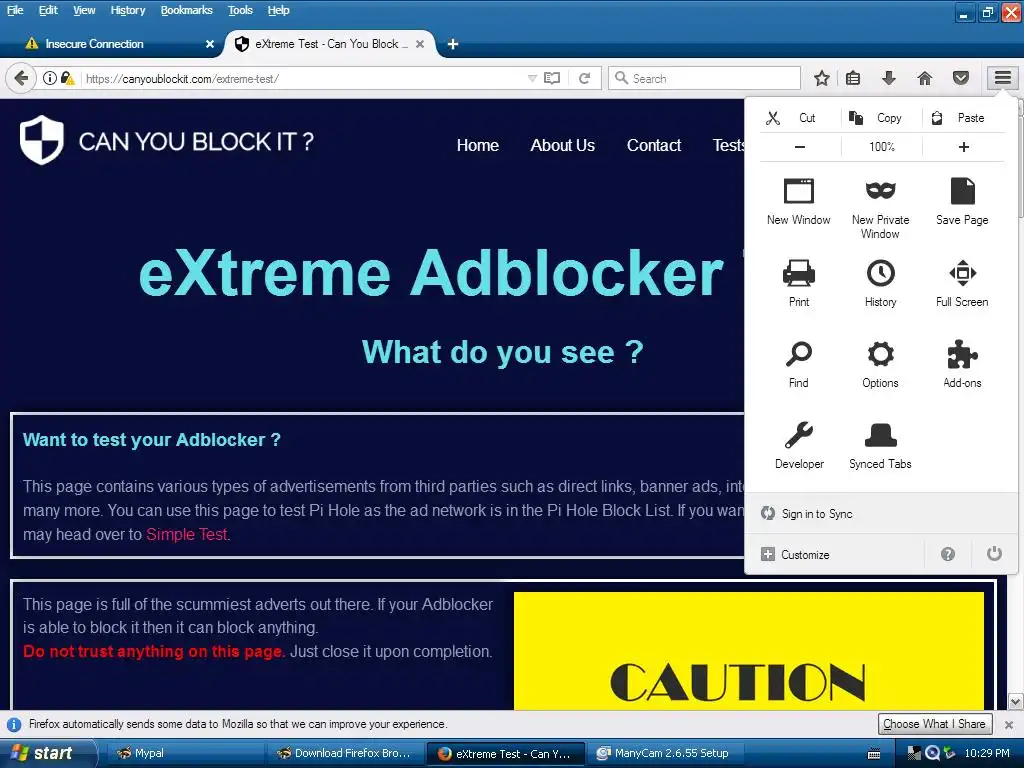Reset zoom by clicking 100%

[x=882, y=147]
